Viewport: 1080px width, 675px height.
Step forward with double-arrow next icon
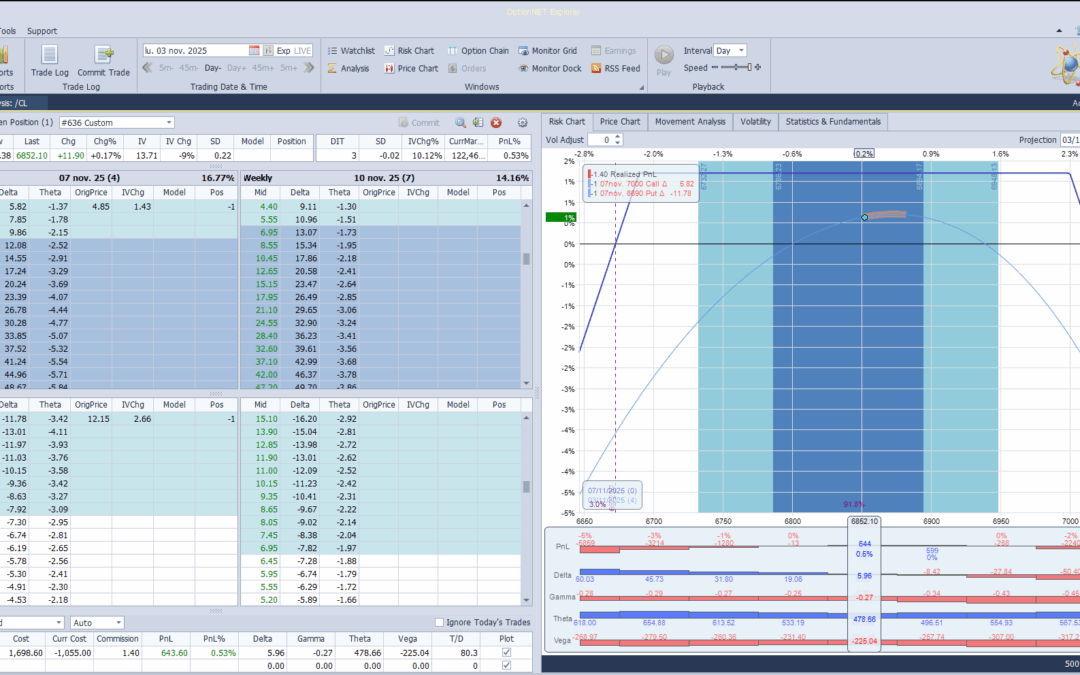tap(310, 68)
